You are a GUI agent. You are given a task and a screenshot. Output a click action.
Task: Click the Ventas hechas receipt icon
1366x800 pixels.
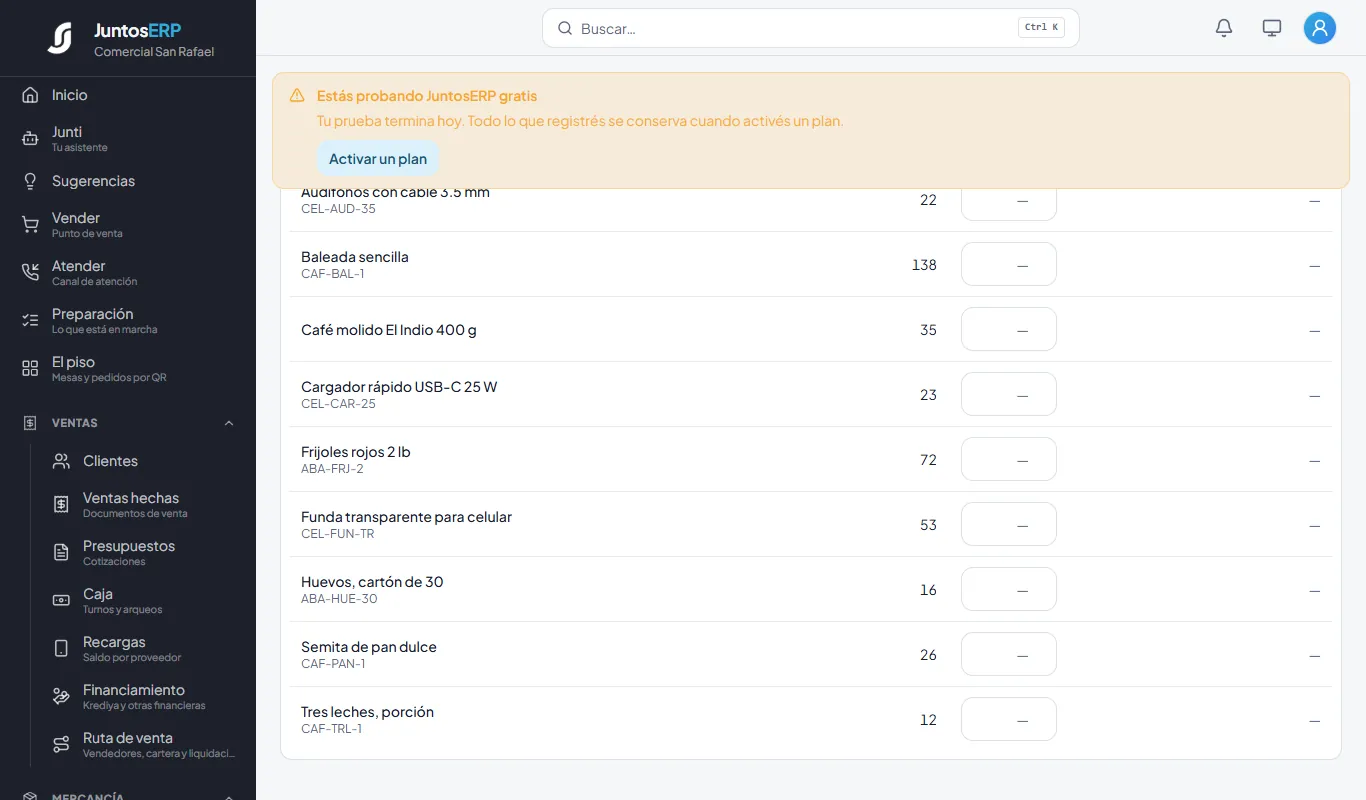61,504
